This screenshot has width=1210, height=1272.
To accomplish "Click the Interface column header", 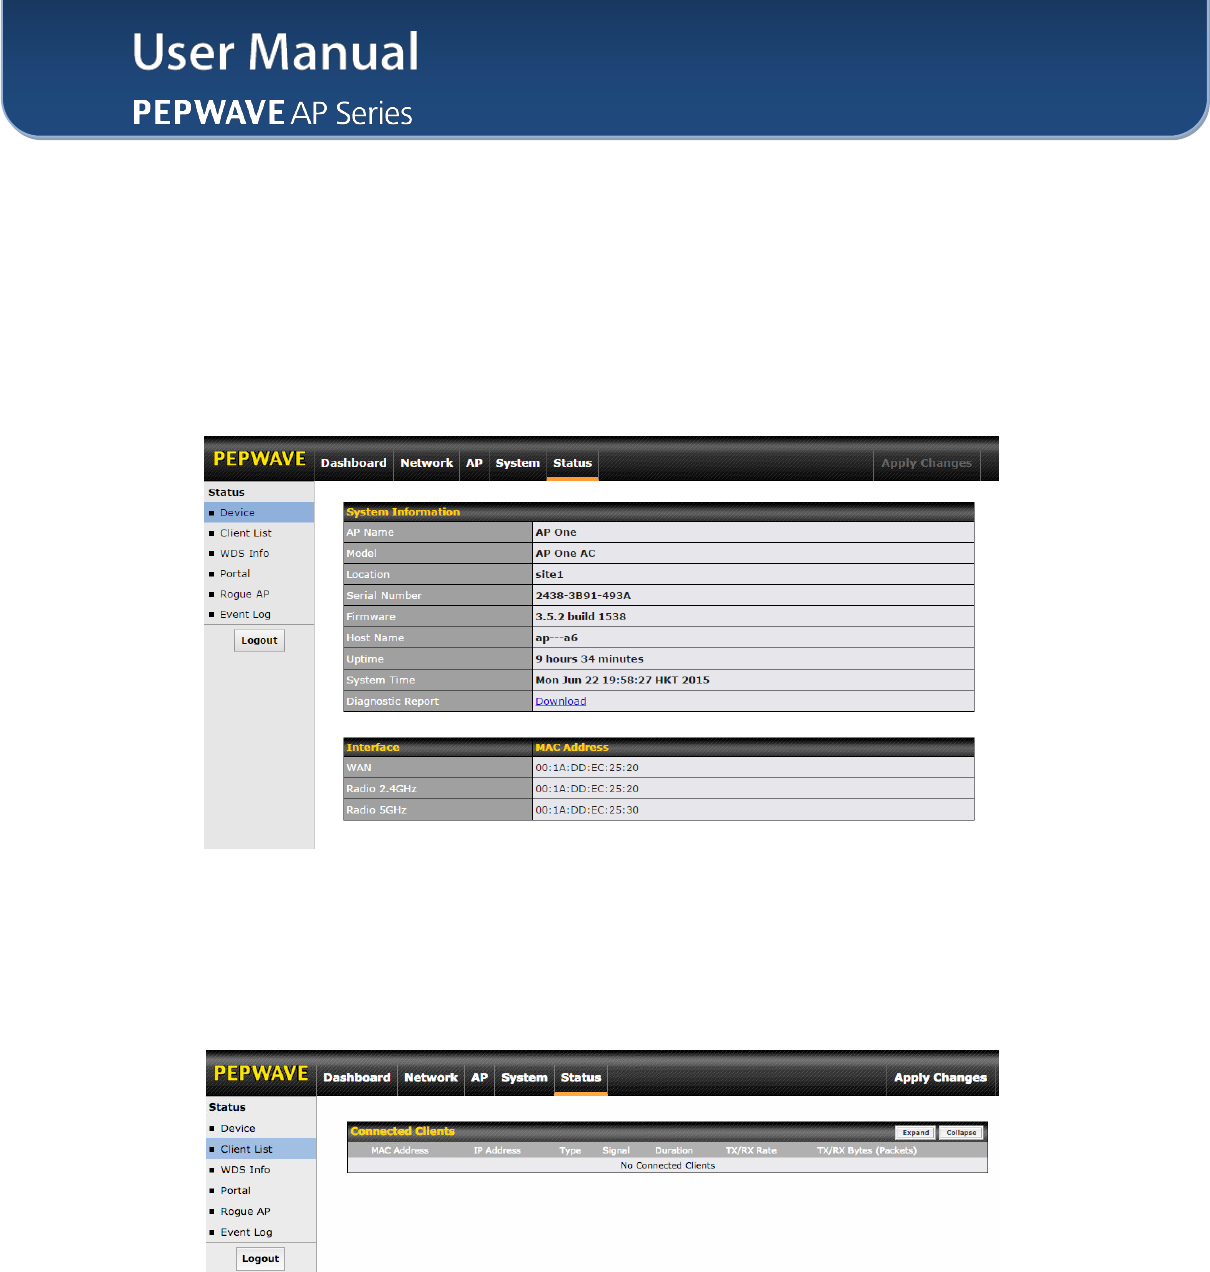I will (x=437, y=747).
